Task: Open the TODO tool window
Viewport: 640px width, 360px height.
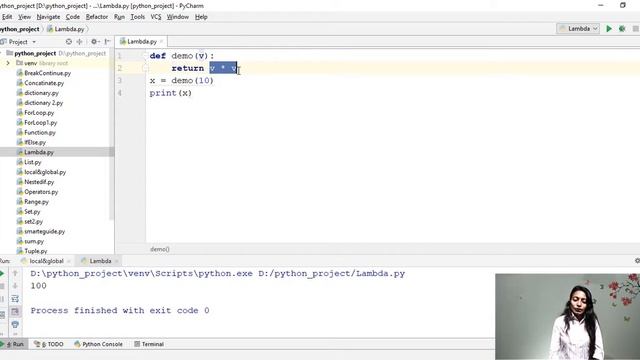Action: [x=49, y=344]
